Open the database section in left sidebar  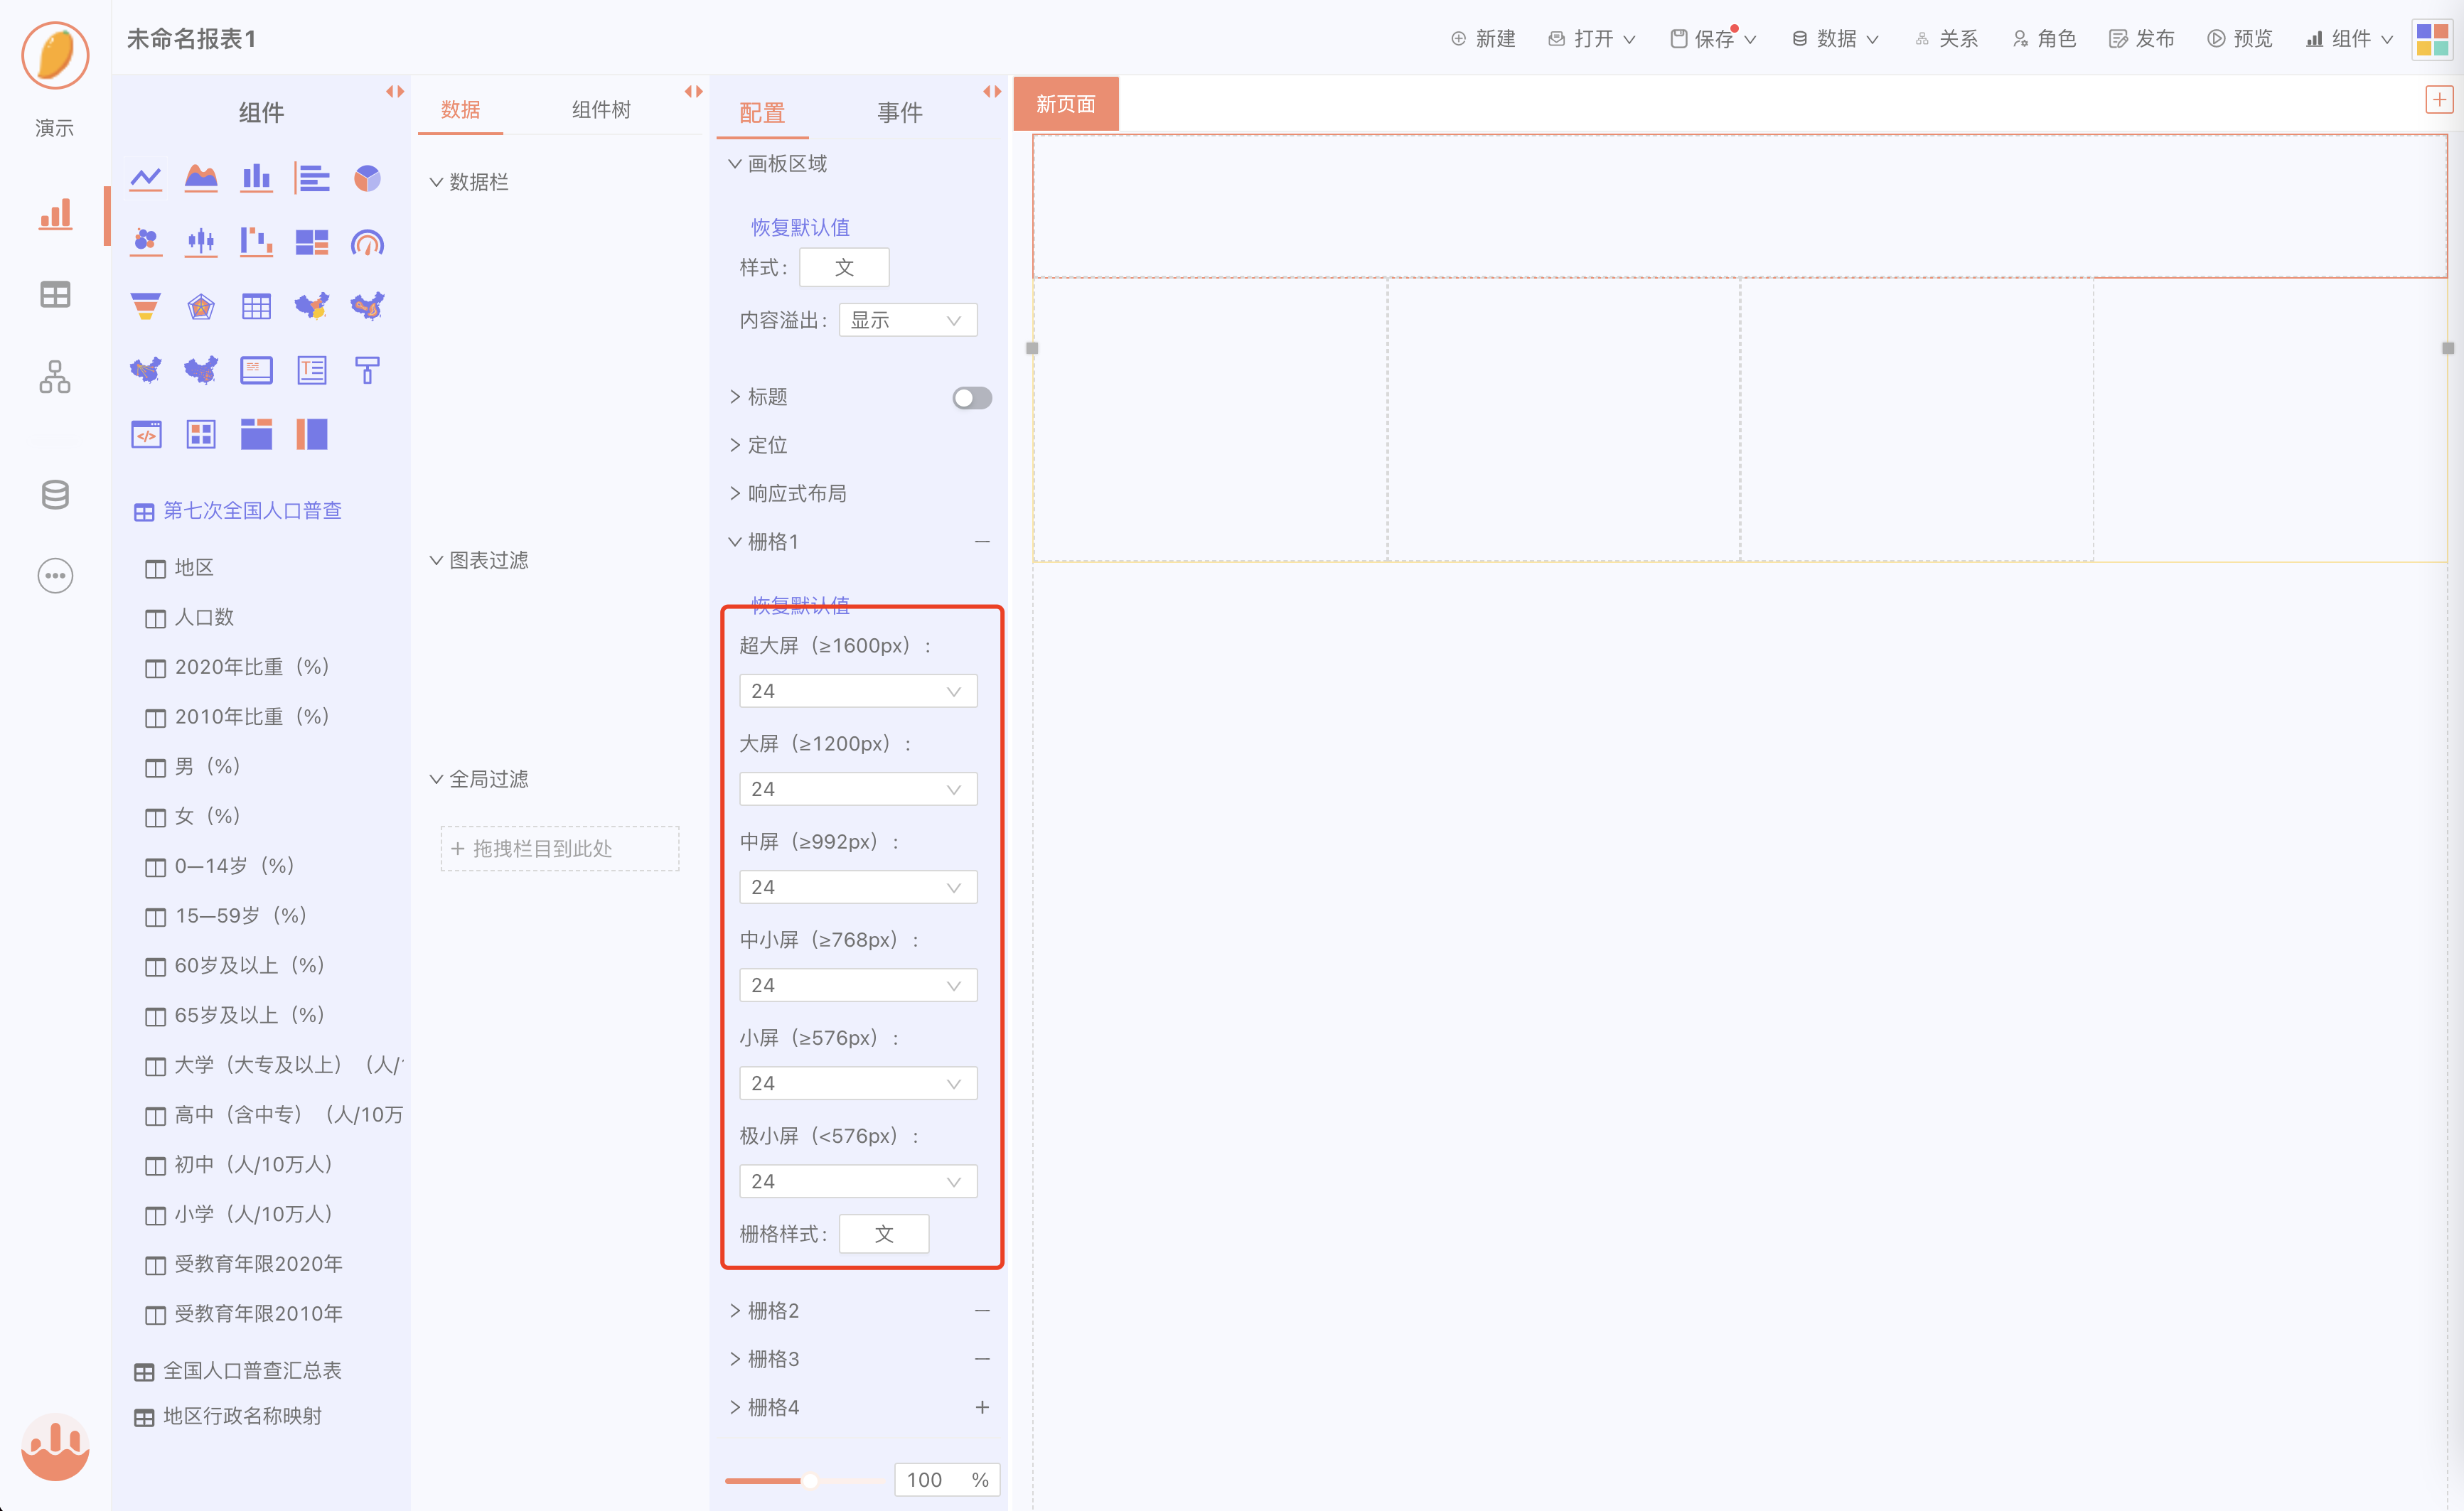click(55, 494)
